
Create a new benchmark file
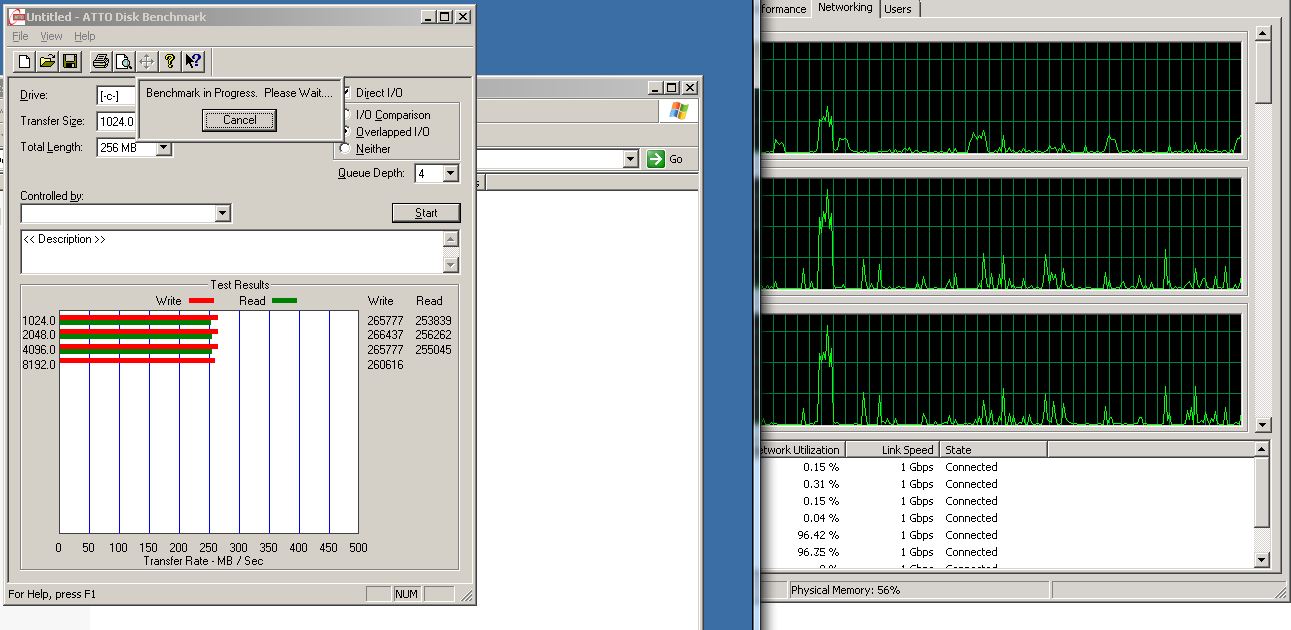pos(25,62)
